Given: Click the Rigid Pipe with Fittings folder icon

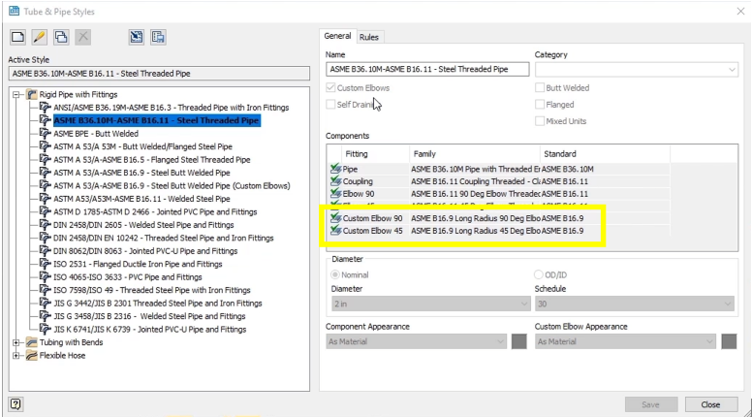Looking at the screenshot, I should [31, 94].
